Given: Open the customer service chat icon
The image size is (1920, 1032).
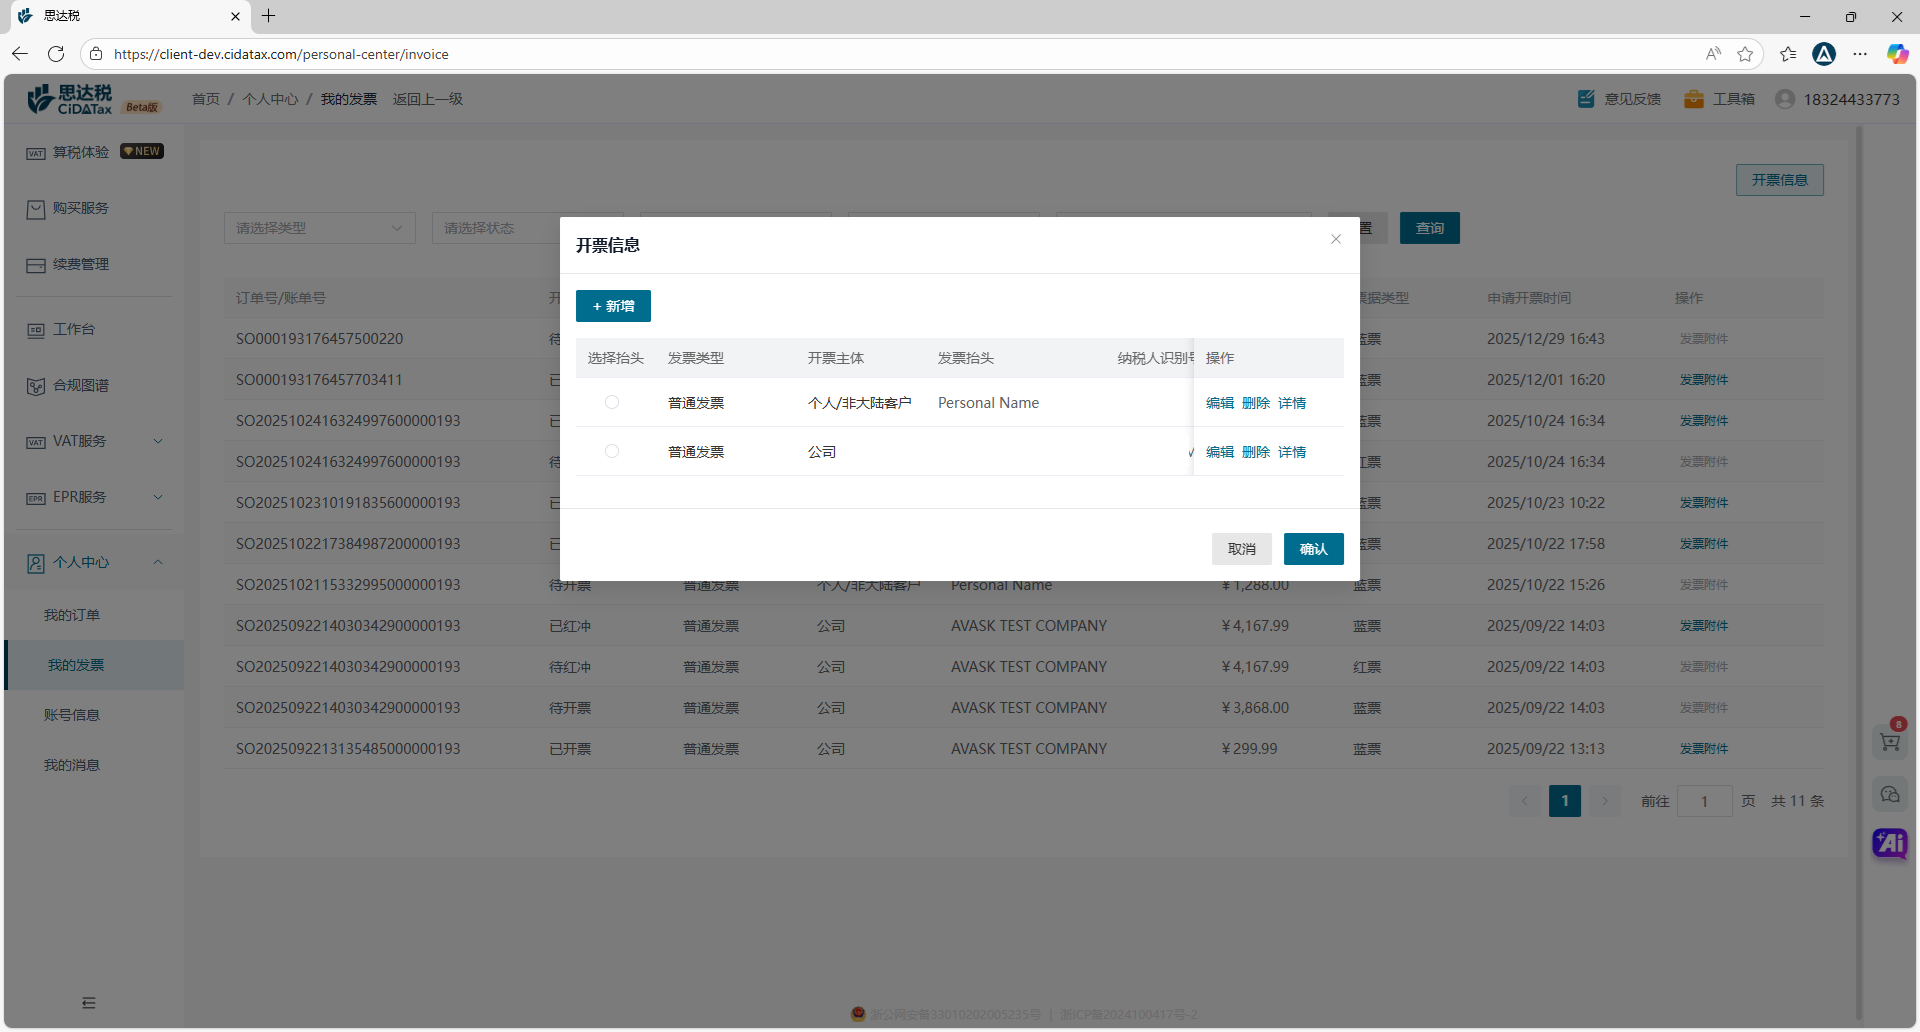Looking at the screenshot, I should tap(1889, 794).
